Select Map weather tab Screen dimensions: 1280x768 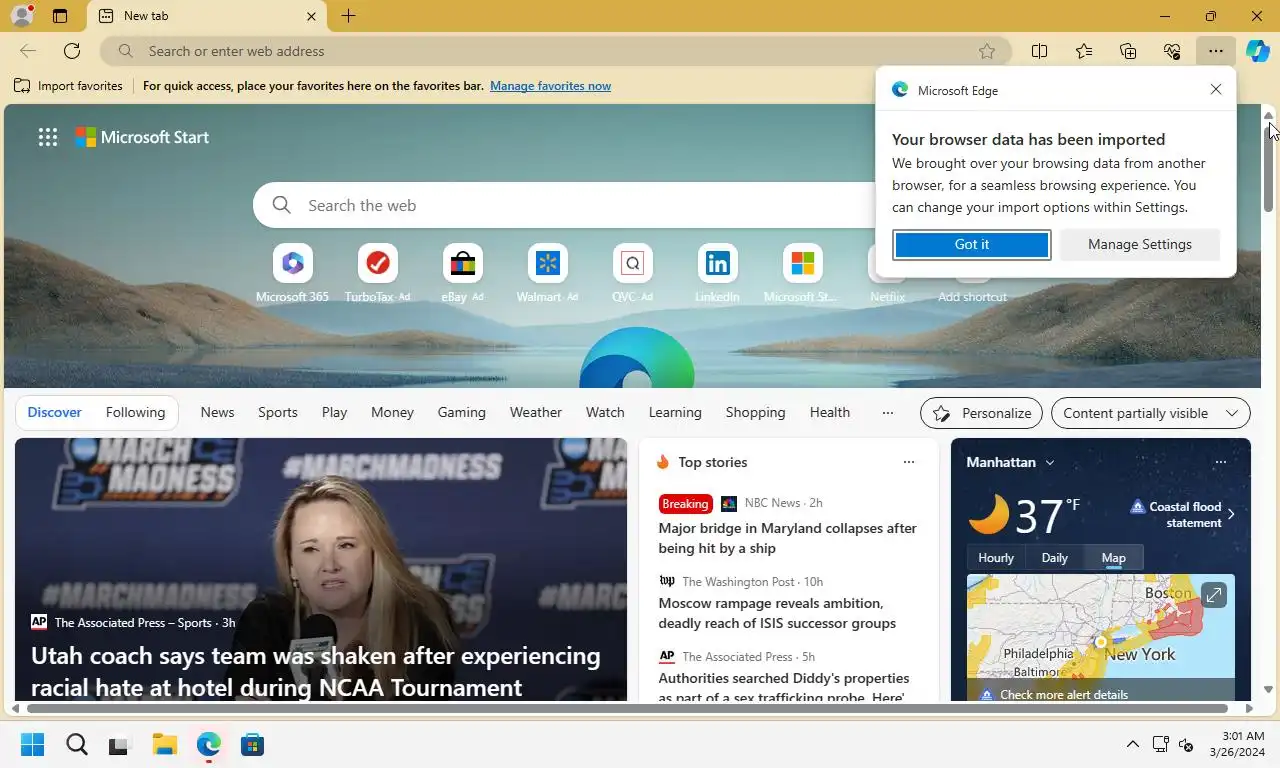(x=1113, y=558)
